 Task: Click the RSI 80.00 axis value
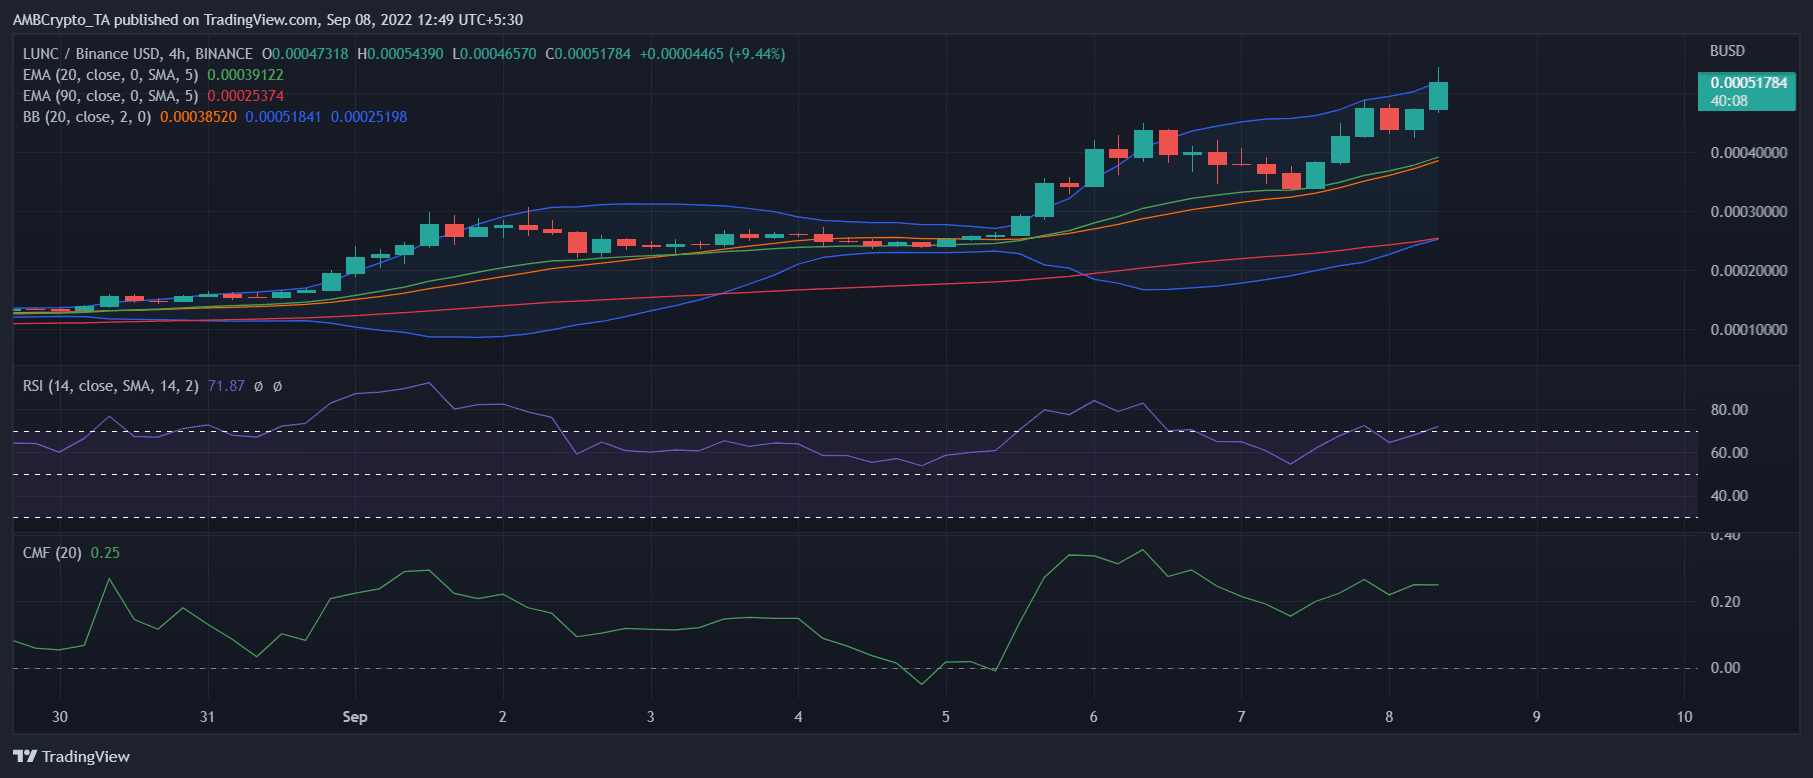coord(1729,410)
